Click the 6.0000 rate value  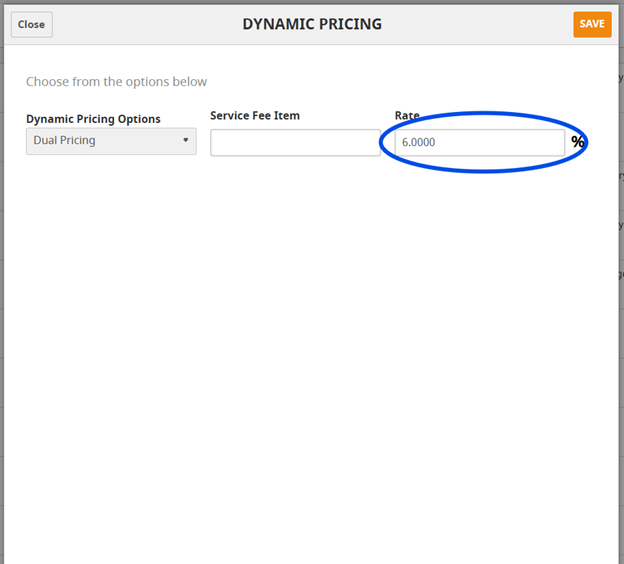(x=418, y=143)
